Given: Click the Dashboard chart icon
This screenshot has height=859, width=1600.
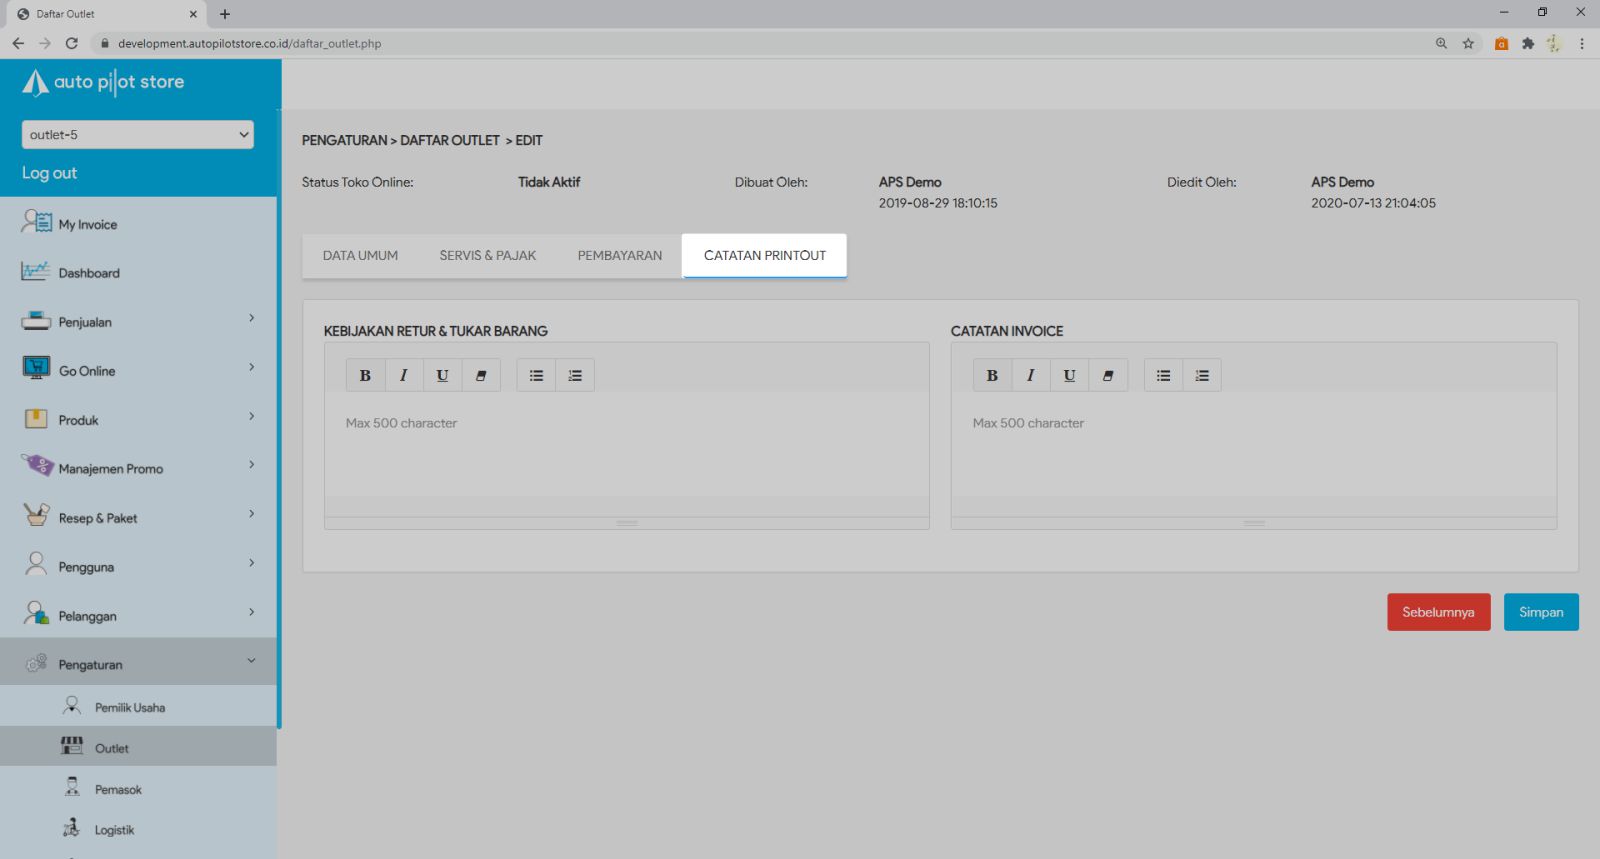Looking at the screenshot, I should [36, 272].
